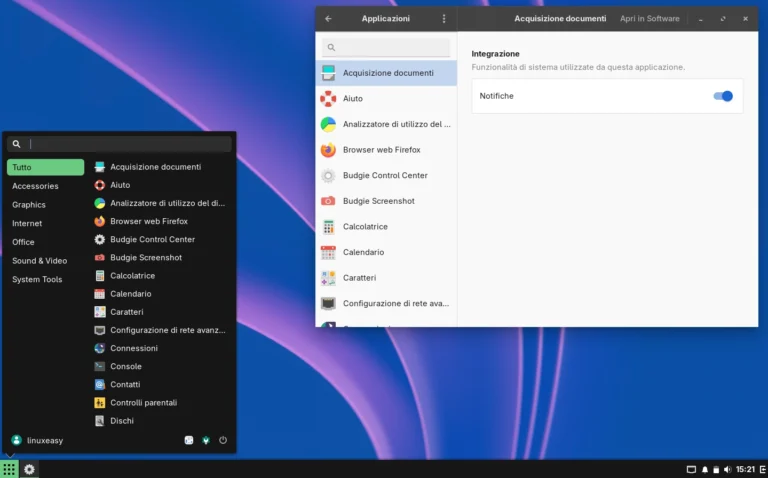The image size is (768, 478).
Task: Show the System Tools category
Action: 37,280
